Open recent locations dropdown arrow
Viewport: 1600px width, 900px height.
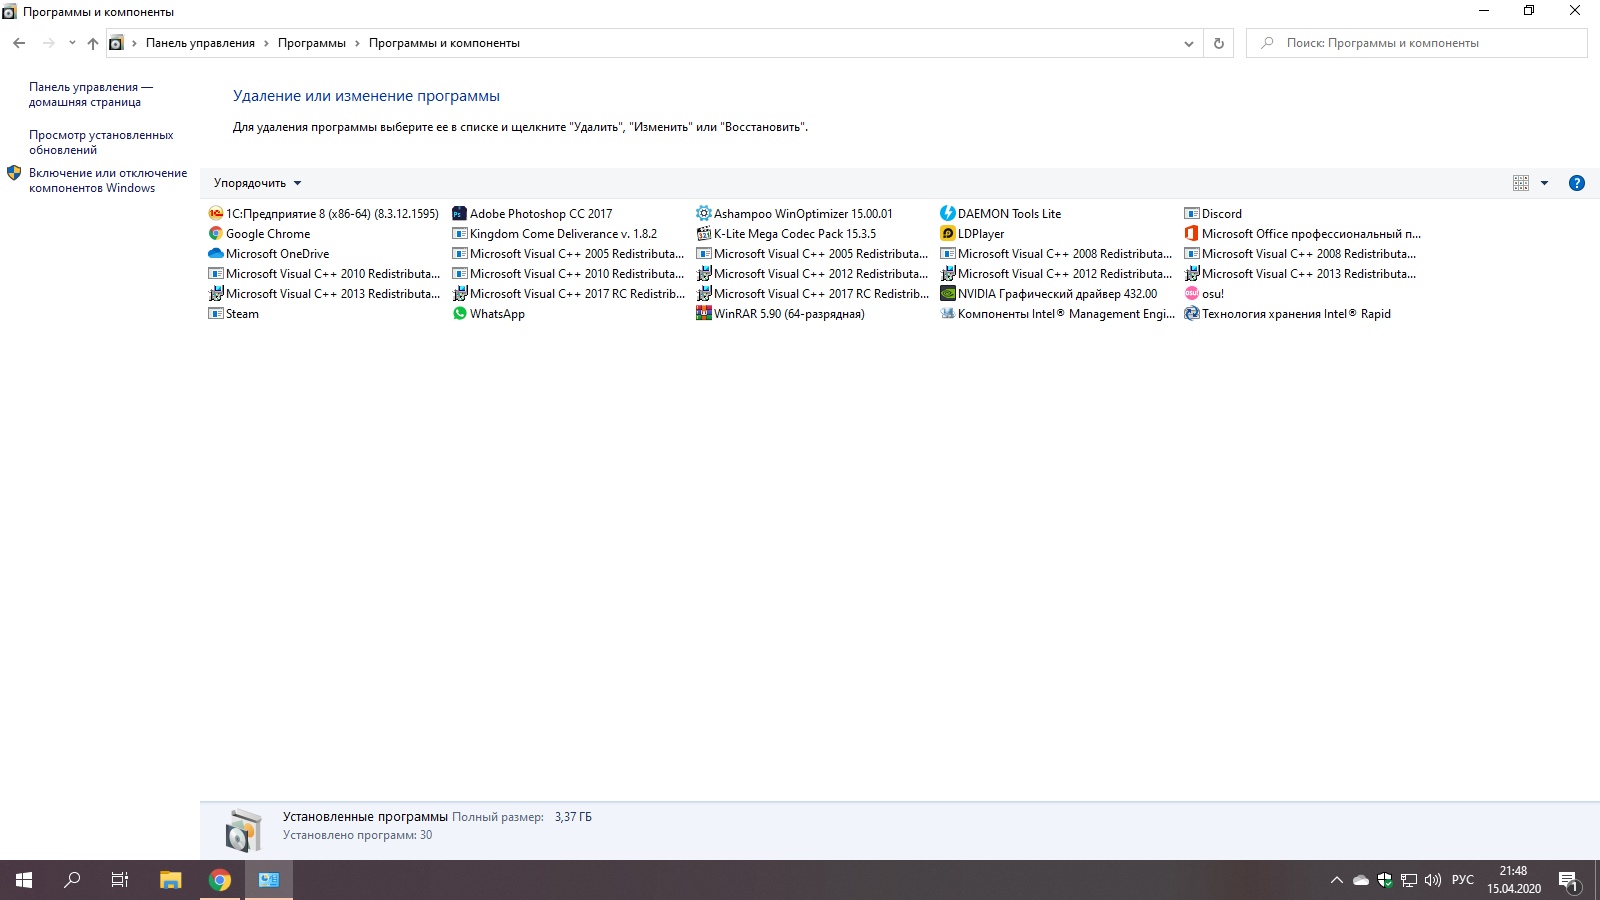click(x=72, y=43)
